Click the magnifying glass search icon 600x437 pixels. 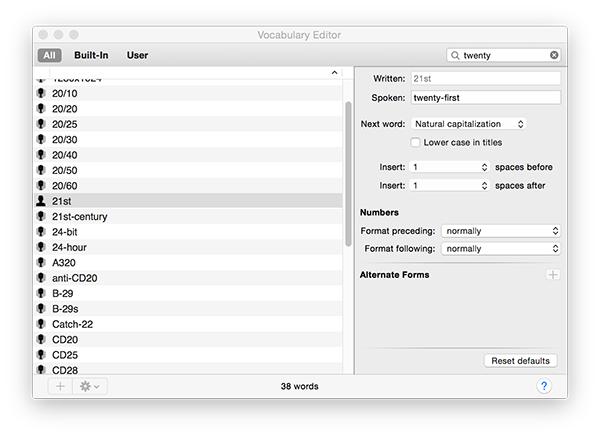coord(455,55)
